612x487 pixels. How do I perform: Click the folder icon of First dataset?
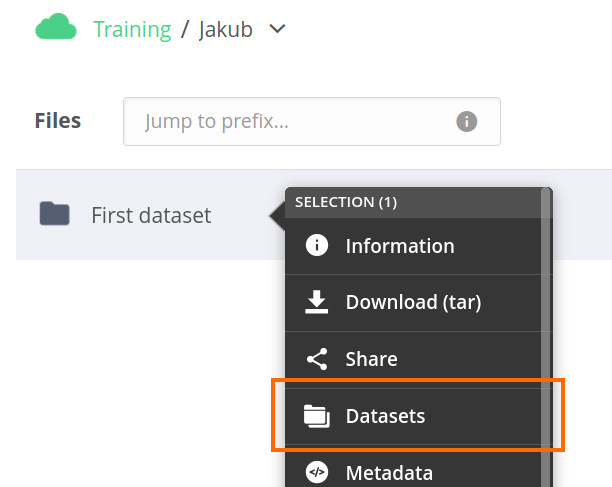pyautogui.click(x=54, y=214)
